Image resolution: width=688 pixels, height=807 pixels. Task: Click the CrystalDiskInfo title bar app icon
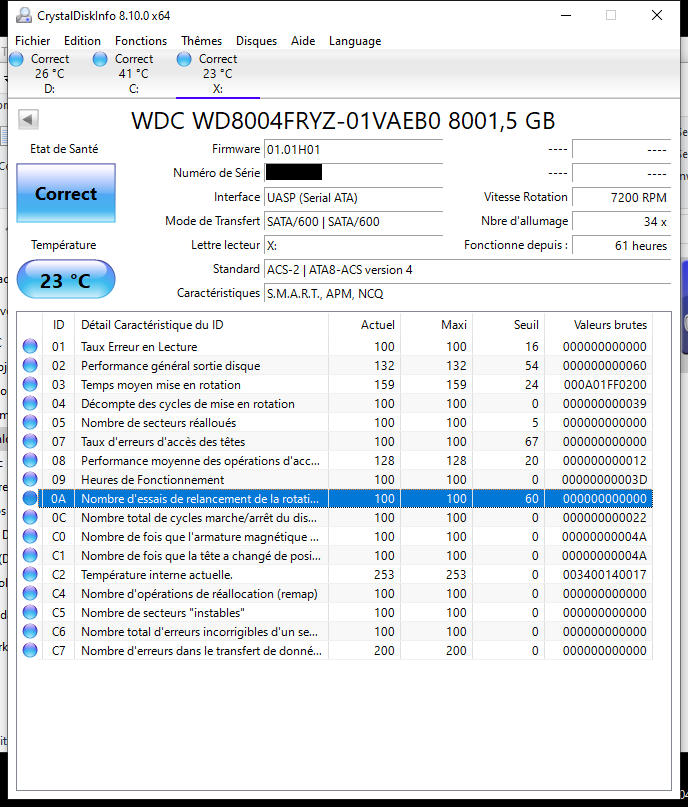tap(23, 15)
